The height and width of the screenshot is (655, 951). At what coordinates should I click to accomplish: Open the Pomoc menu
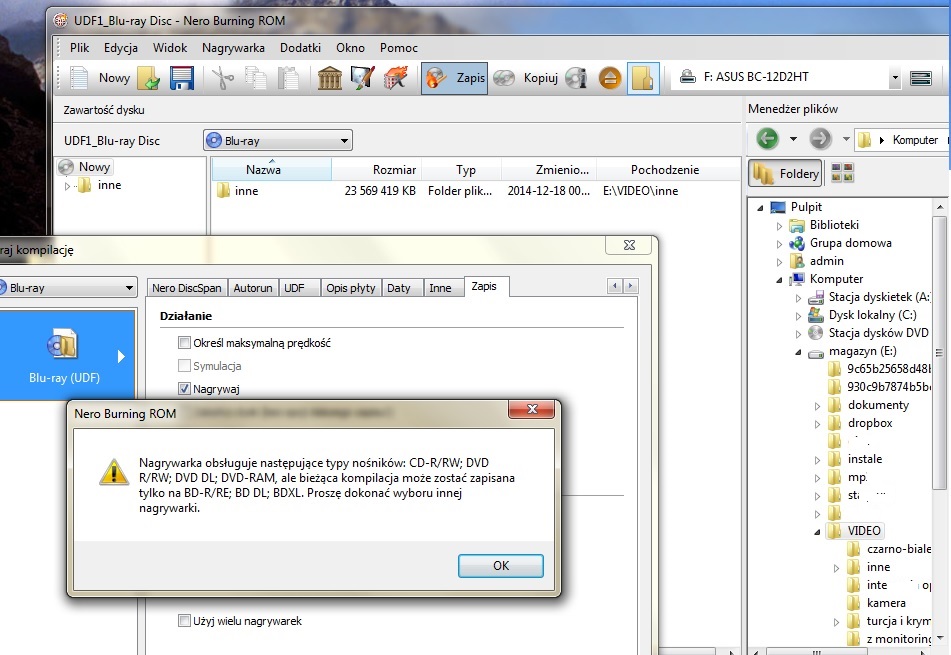pos(398,47)
